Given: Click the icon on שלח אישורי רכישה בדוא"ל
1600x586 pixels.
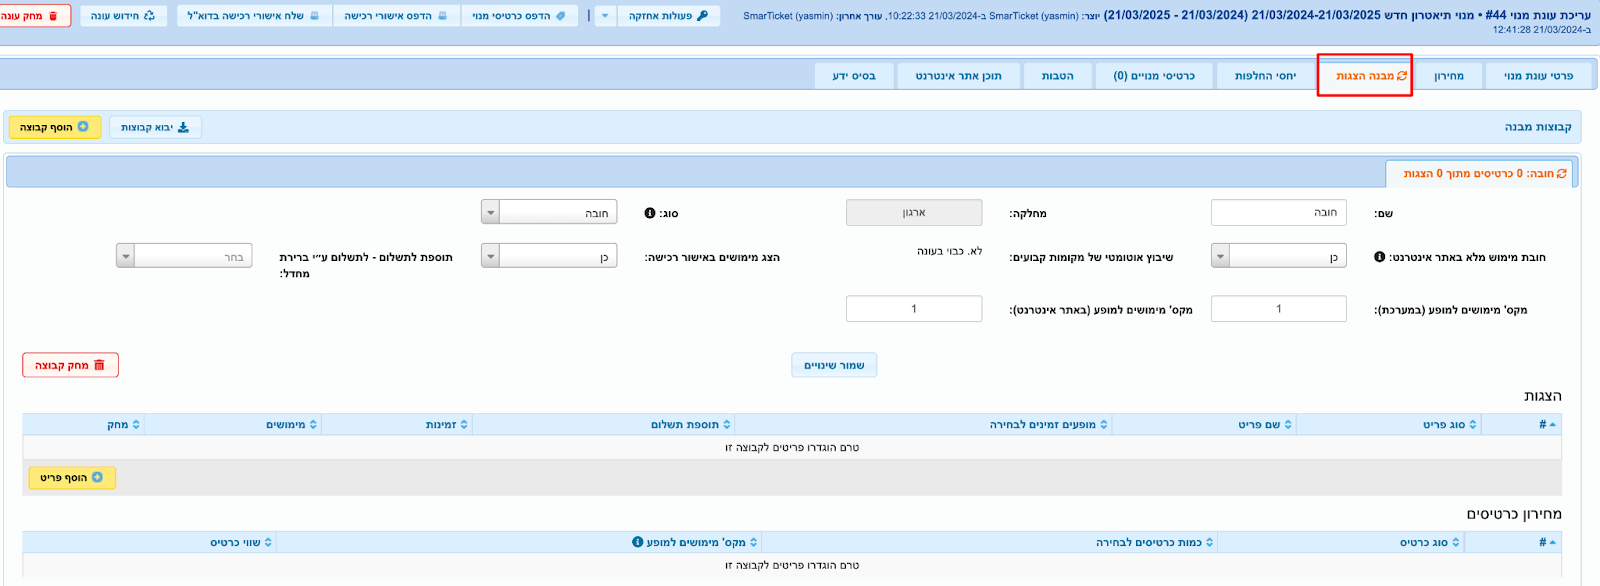Looking at the screenshot, I should tap(314, 16).
